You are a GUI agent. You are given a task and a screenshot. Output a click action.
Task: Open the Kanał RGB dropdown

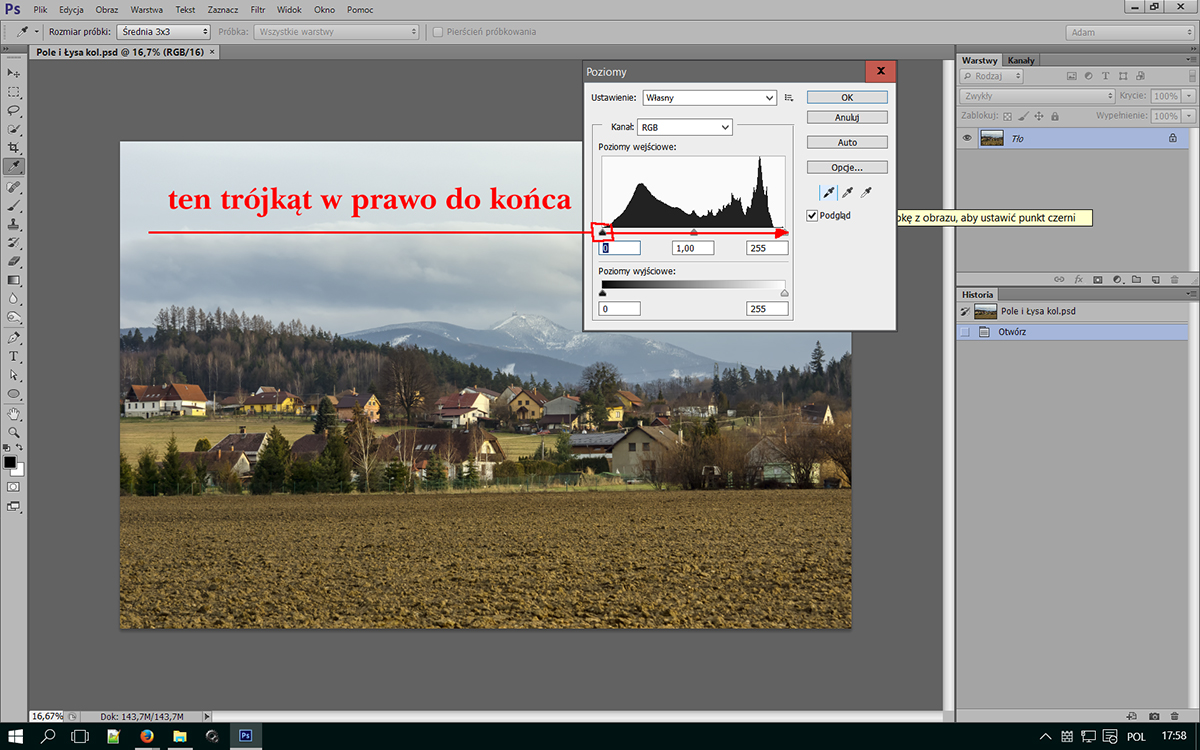tap(684, 128)
